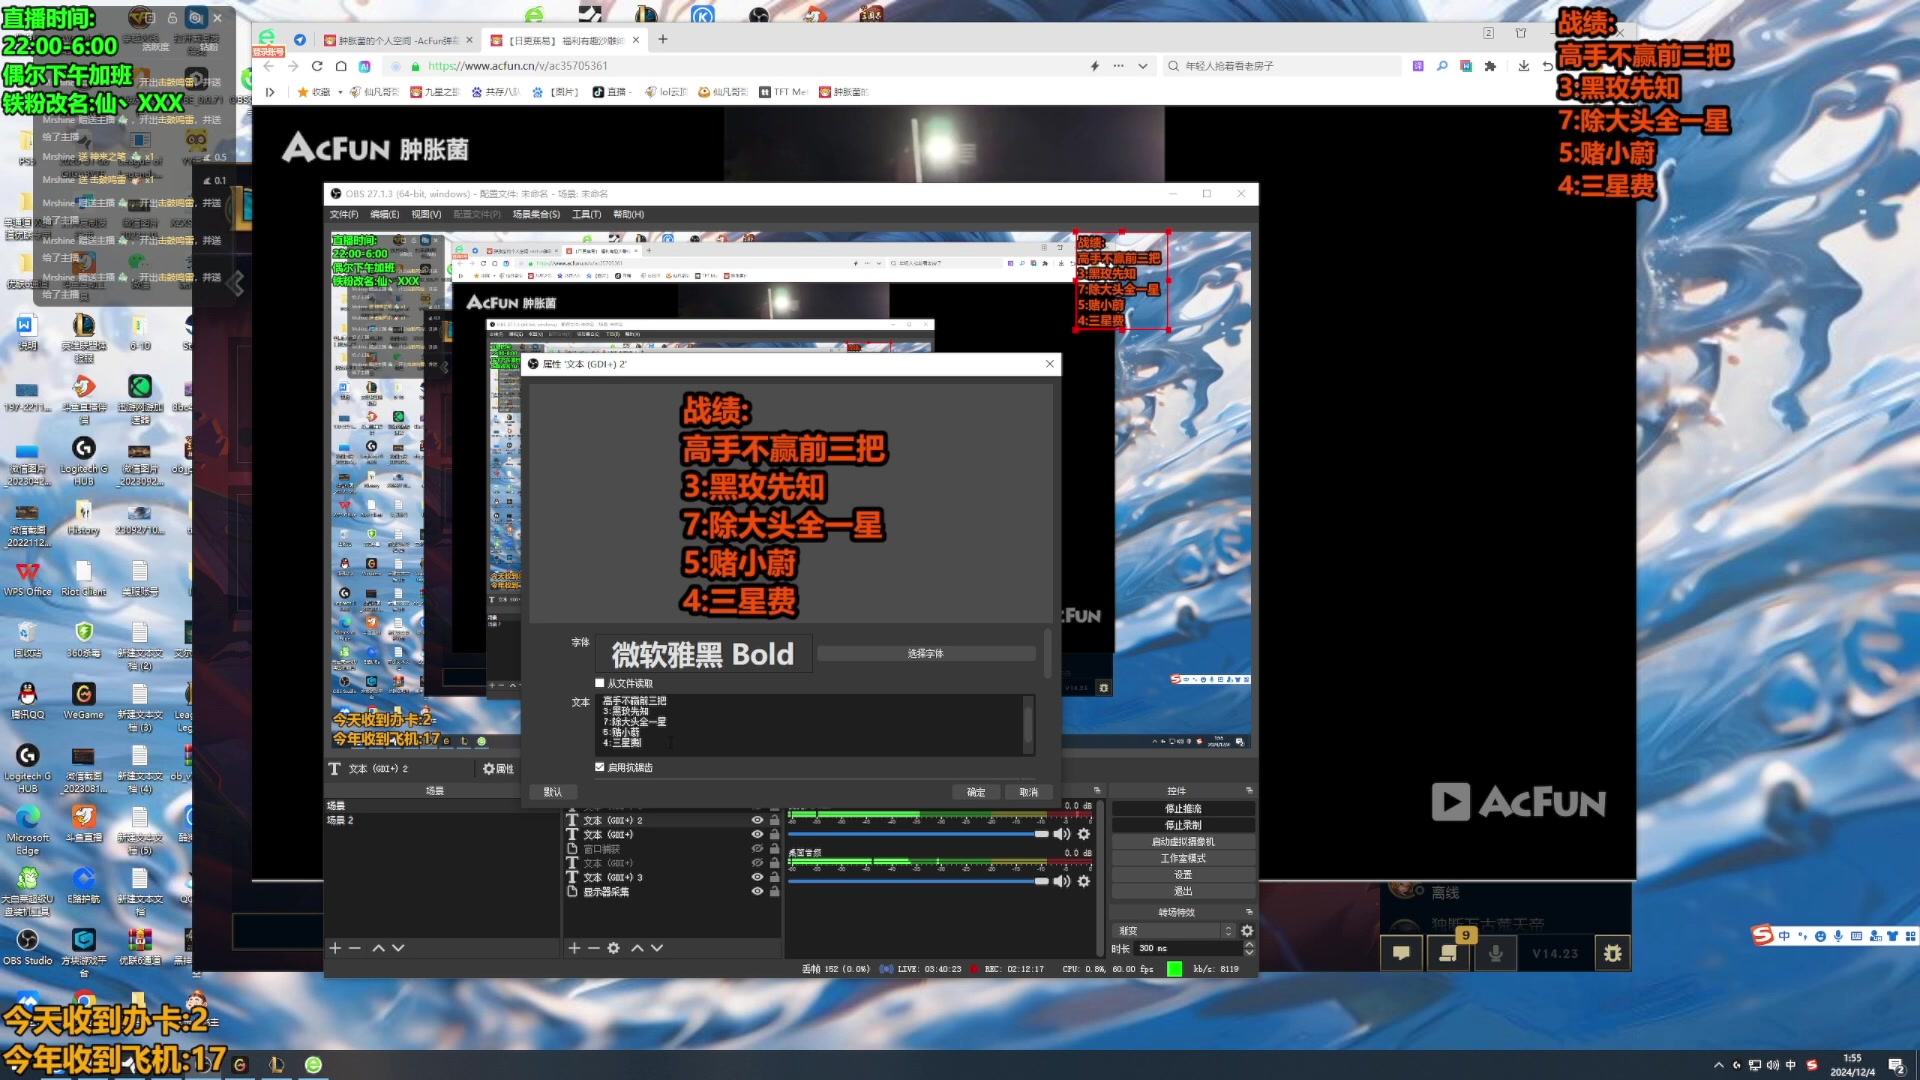Viewport: 1920px width, 1080px height.
Task: Open gear settings for 桌面音频 channel
Action: (x=1083, y=881)
